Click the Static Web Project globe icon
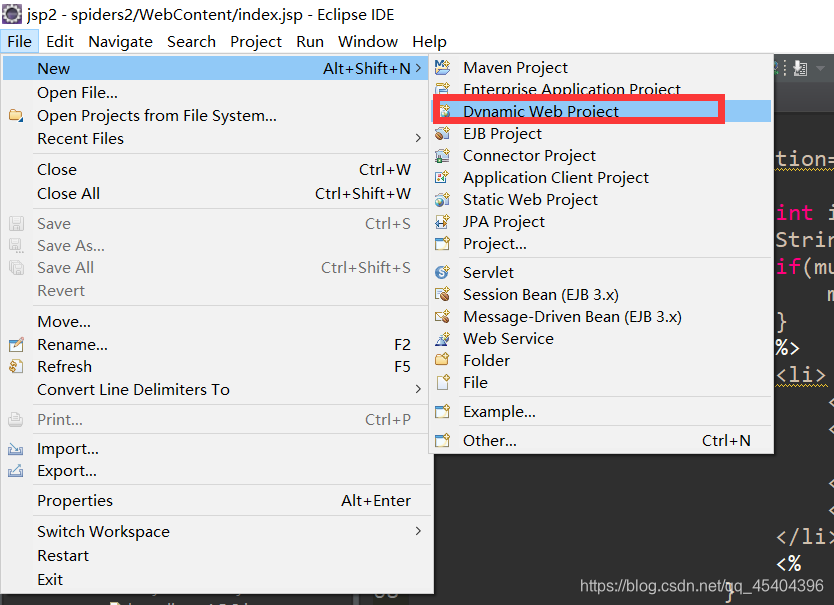 [443, 200]
